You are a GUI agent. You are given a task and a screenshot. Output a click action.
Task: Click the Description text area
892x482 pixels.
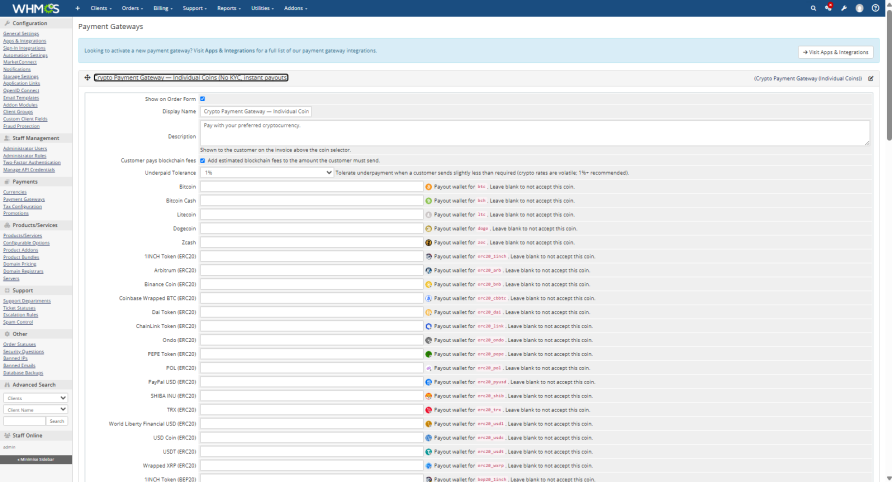(535, 133)
